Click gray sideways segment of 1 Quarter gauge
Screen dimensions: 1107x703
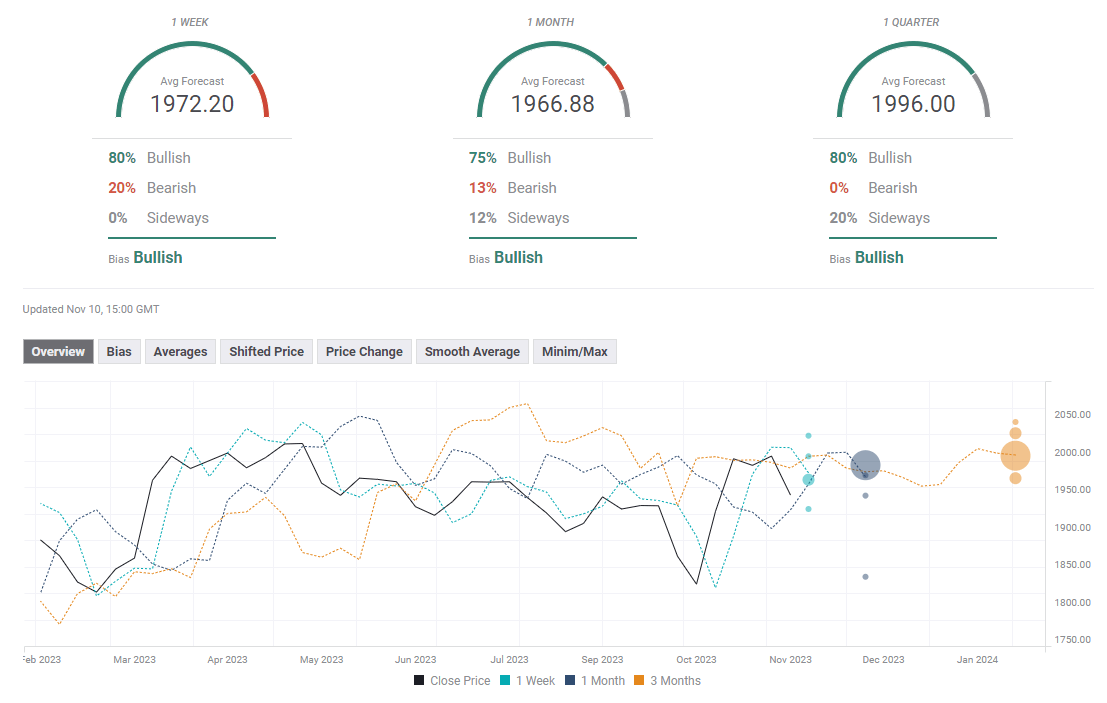tap(982, 93)
